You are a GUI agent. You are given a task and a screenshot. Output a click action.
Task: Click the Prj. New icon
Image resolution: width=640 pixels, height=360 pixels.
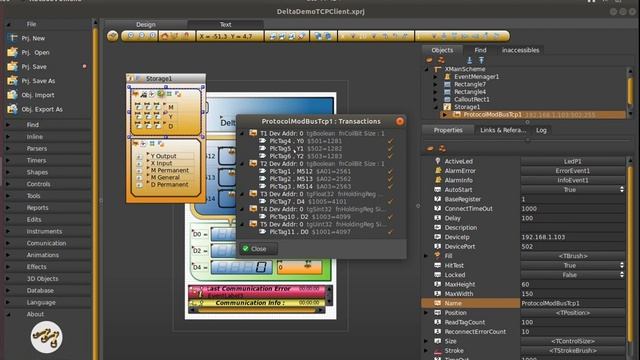click(13, 38)
